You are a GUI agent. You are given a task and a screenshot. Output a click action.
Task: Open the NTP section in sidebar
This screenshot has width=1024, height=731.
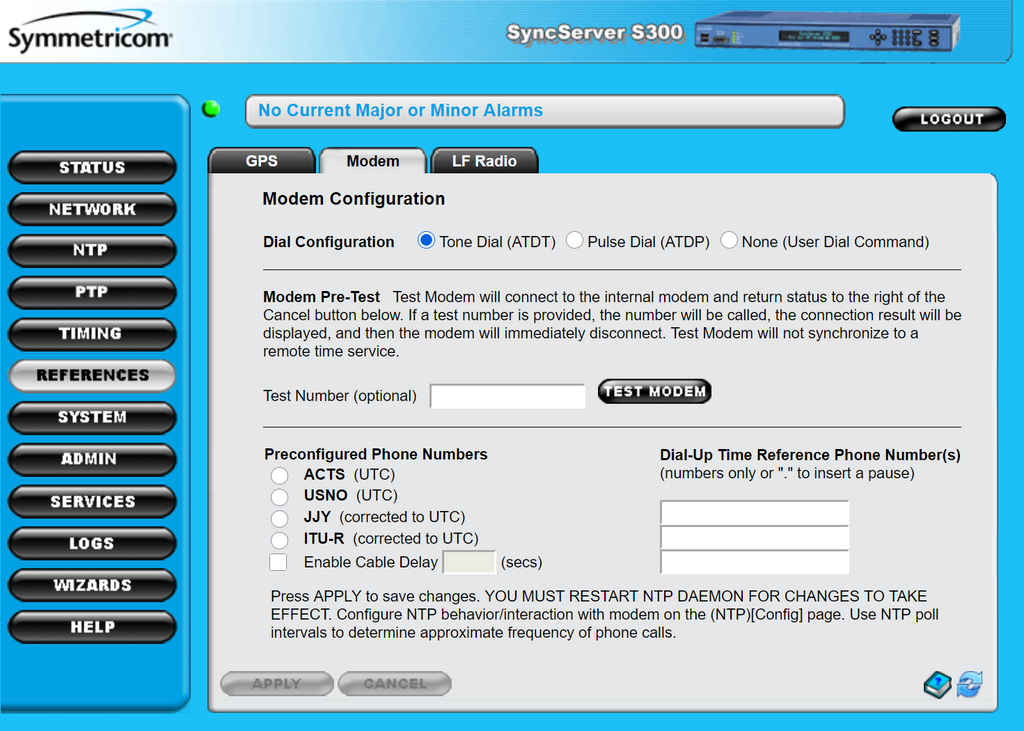[x=92, y=251]
